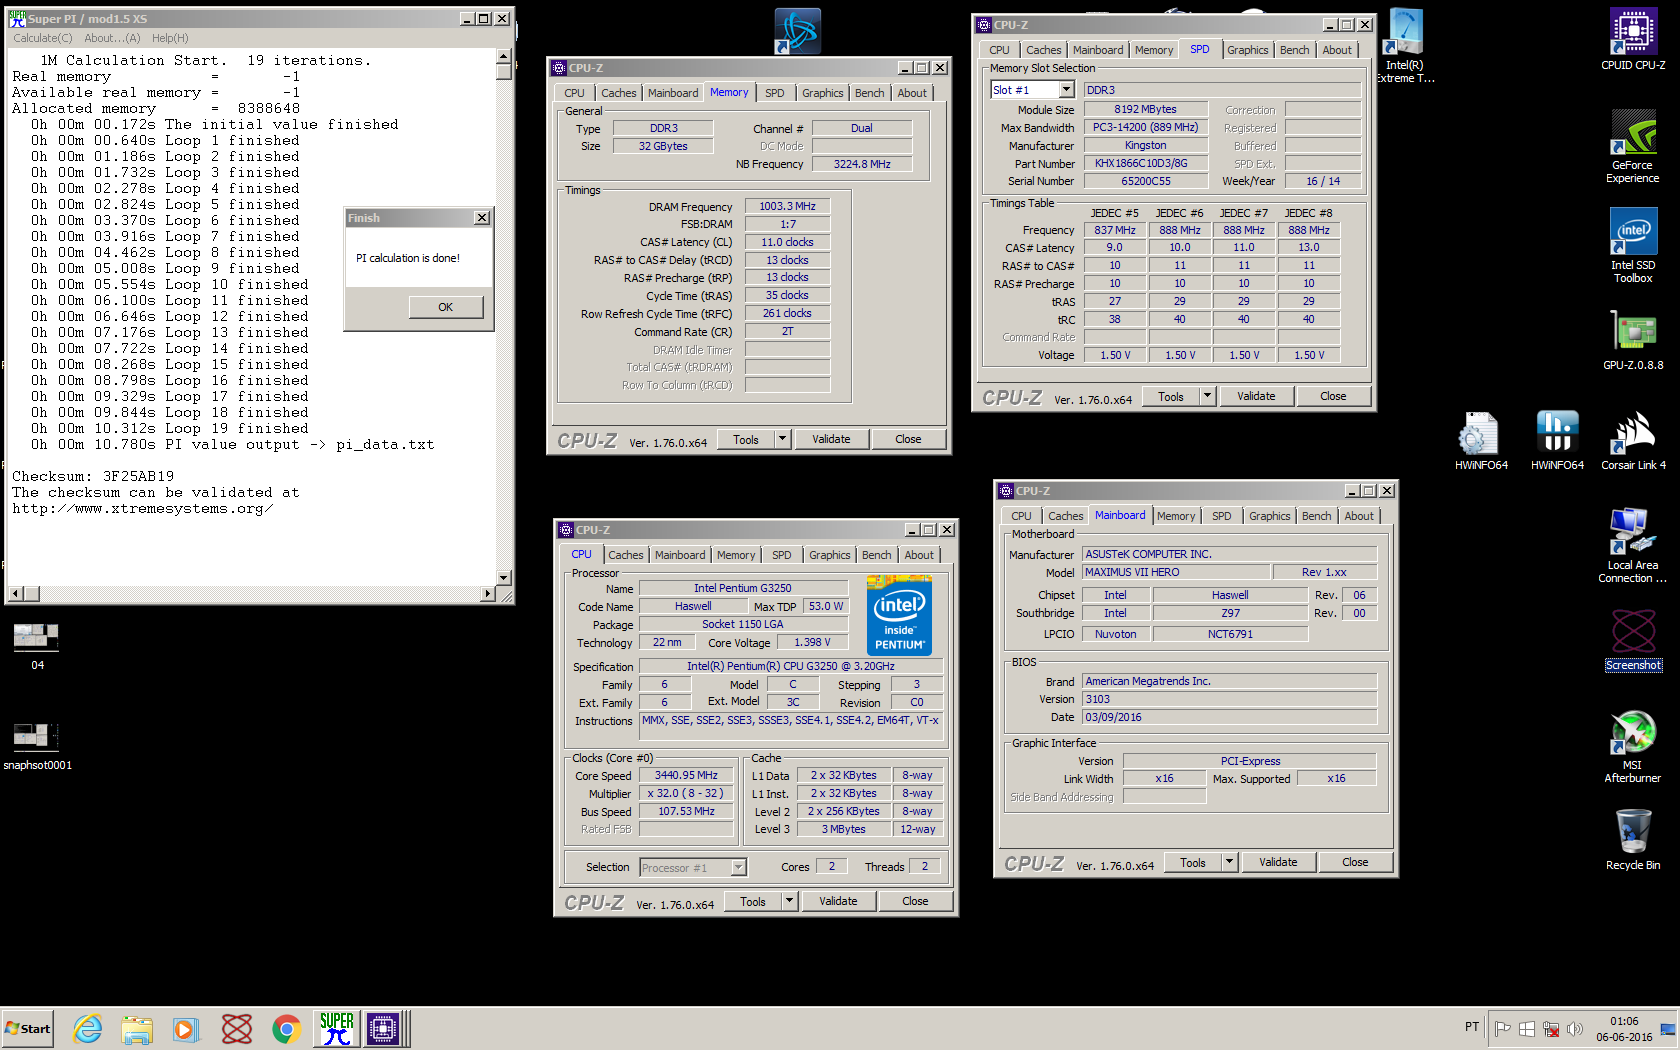Switch to Super PI taskbar button

[x=337, y=1029]
